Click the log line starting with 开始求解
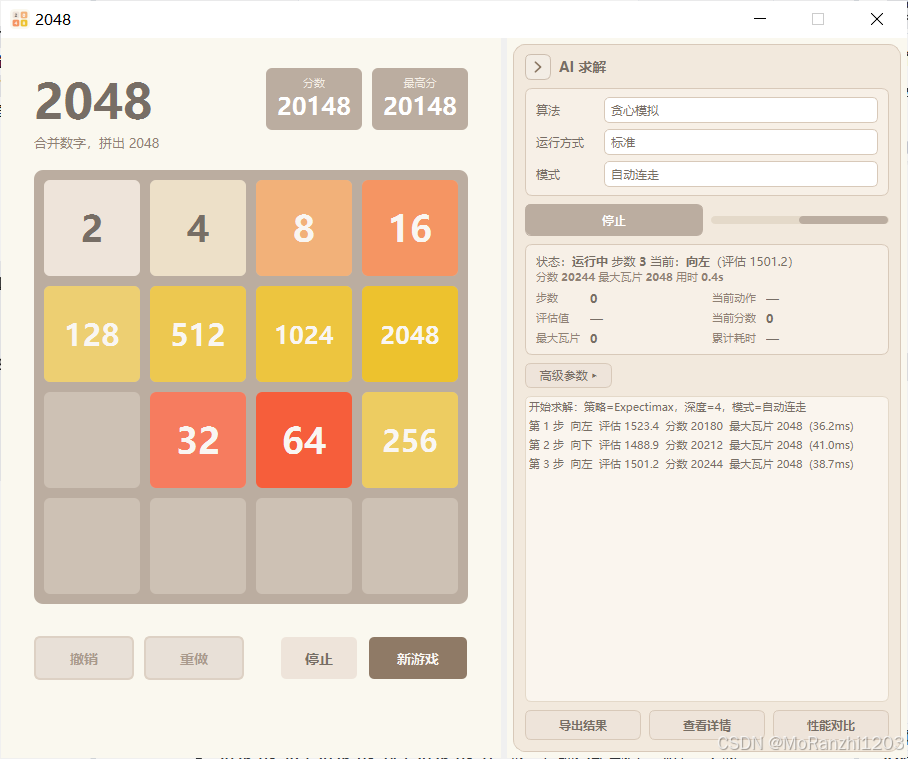The height and width of the screenshot is (759, 908). coord(667,407)
